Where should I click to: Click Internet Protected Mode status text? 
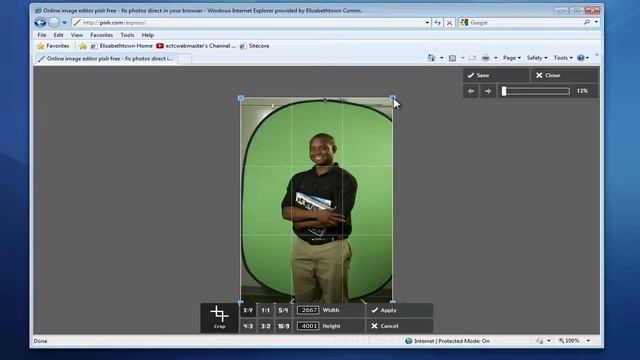point(451,341)
